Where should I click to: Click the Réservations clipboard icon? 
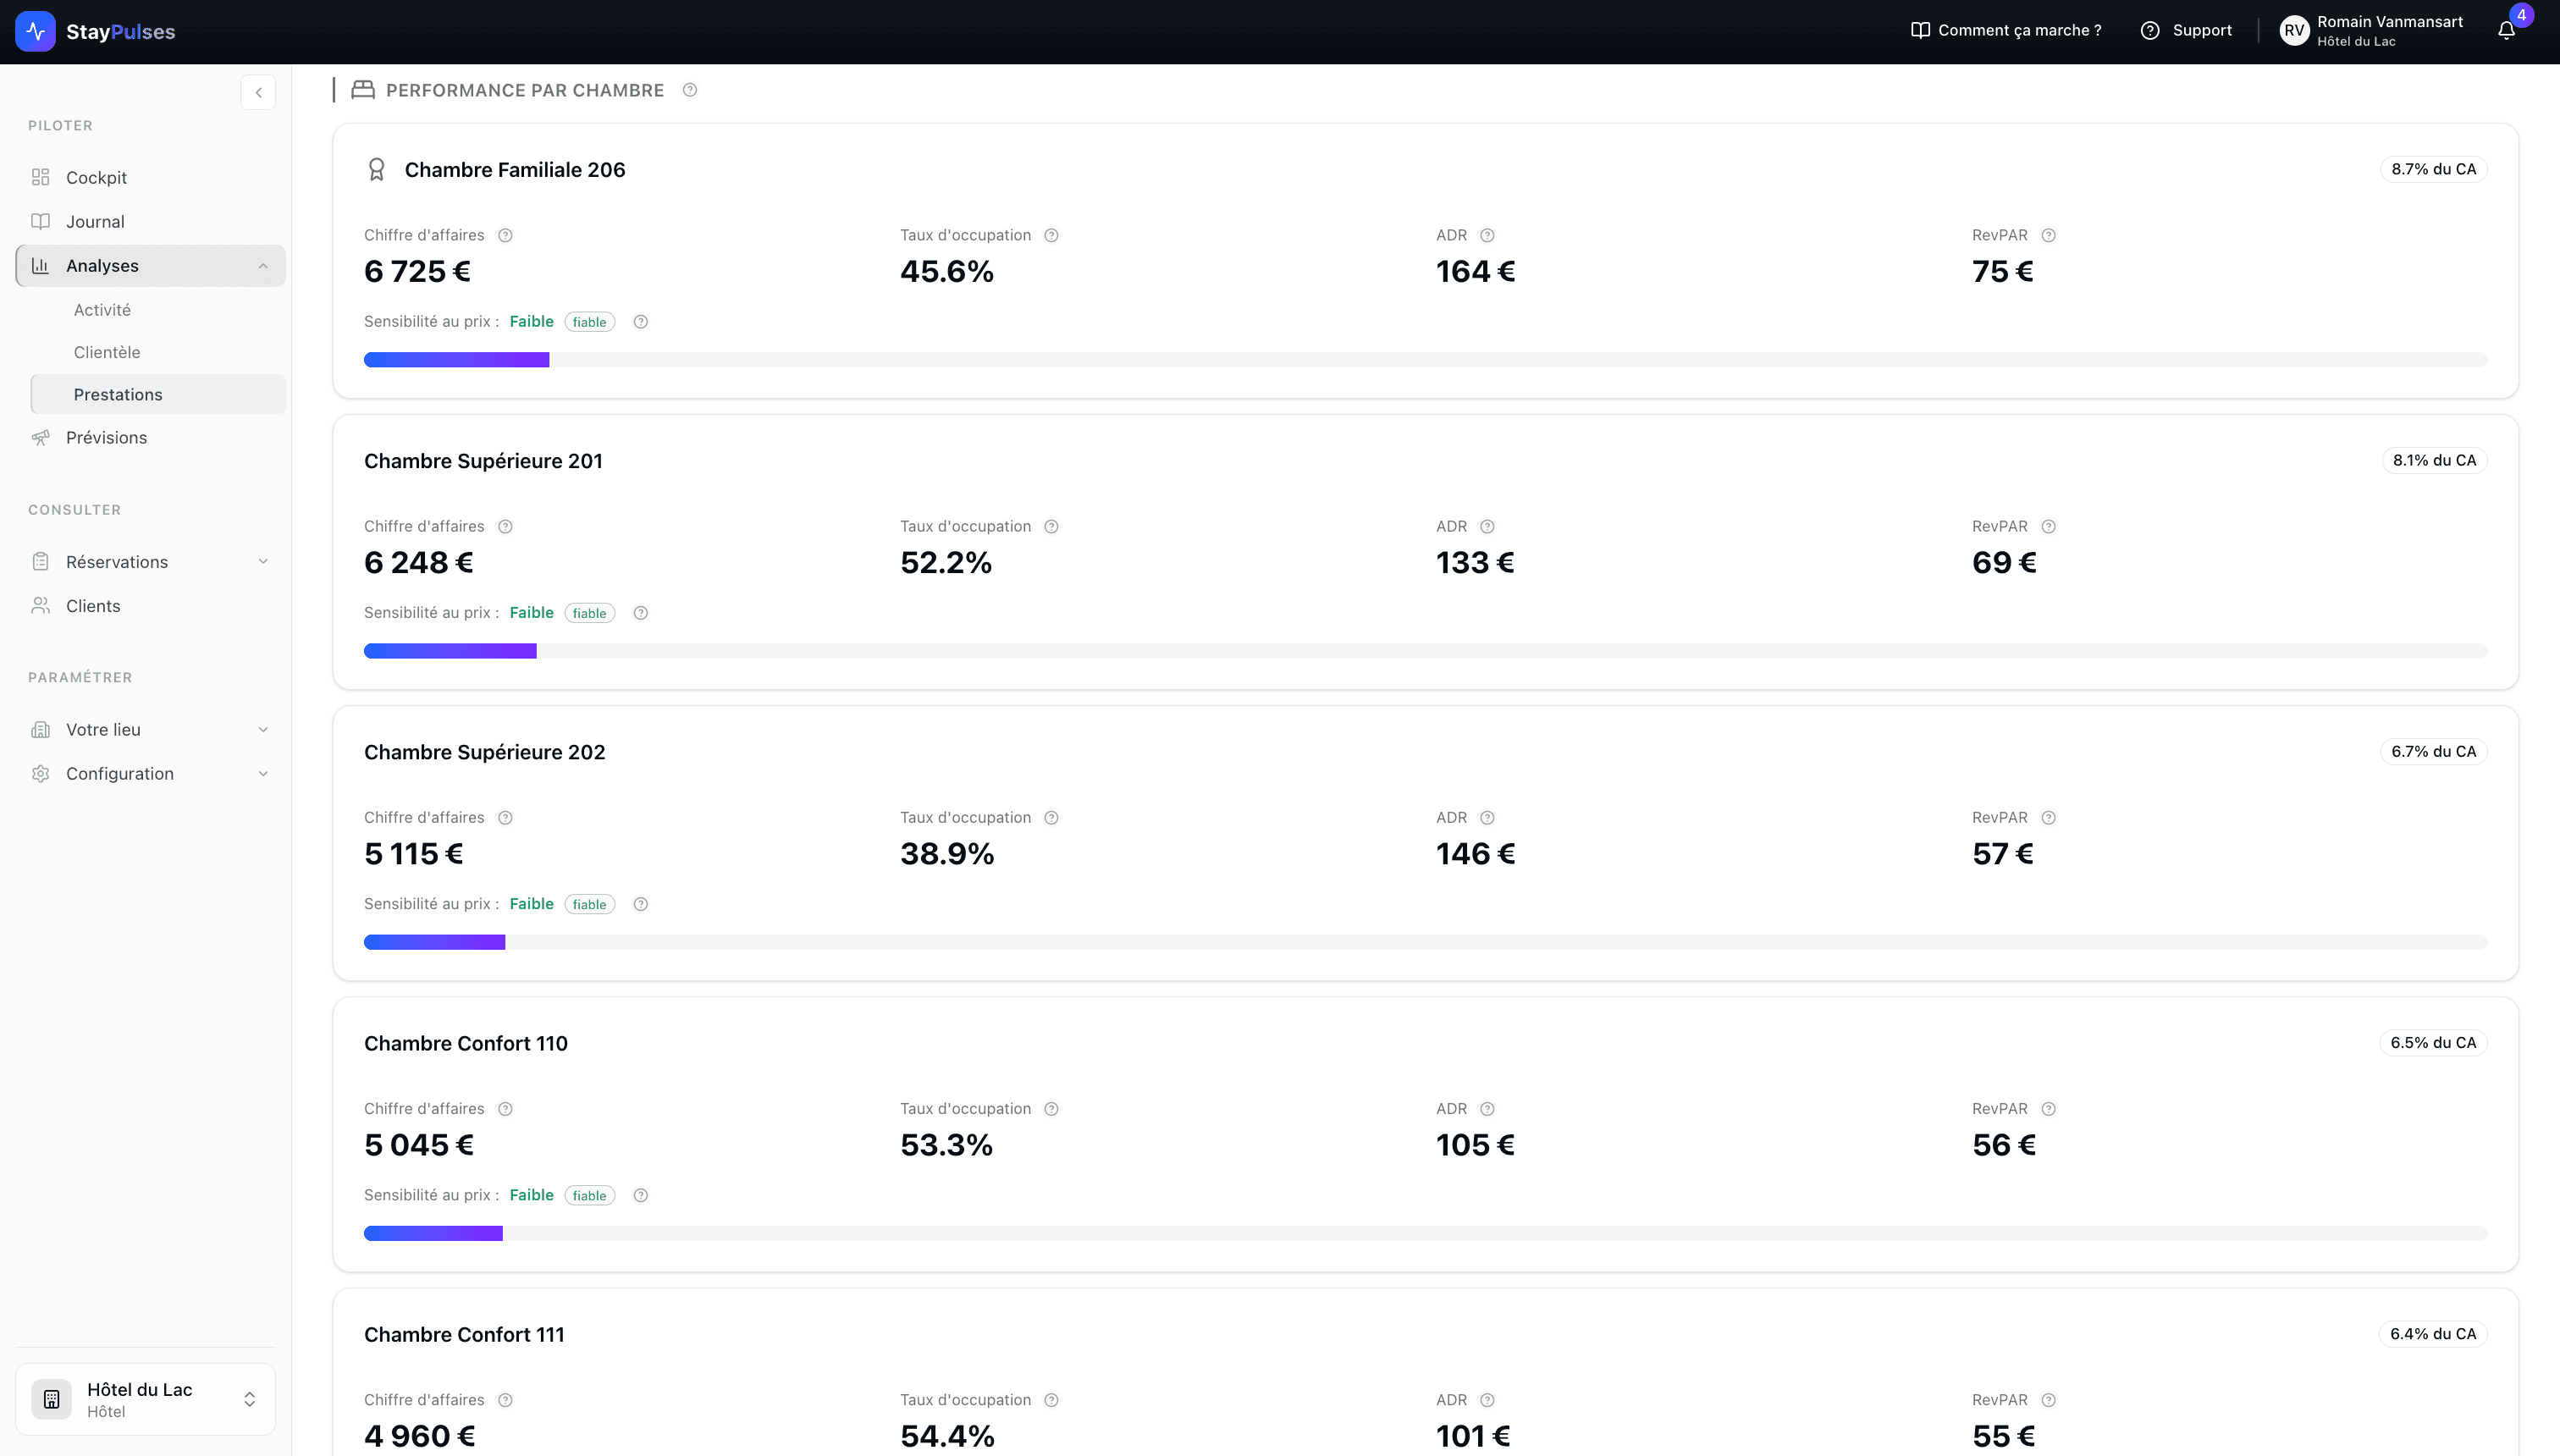click(40, 561)
